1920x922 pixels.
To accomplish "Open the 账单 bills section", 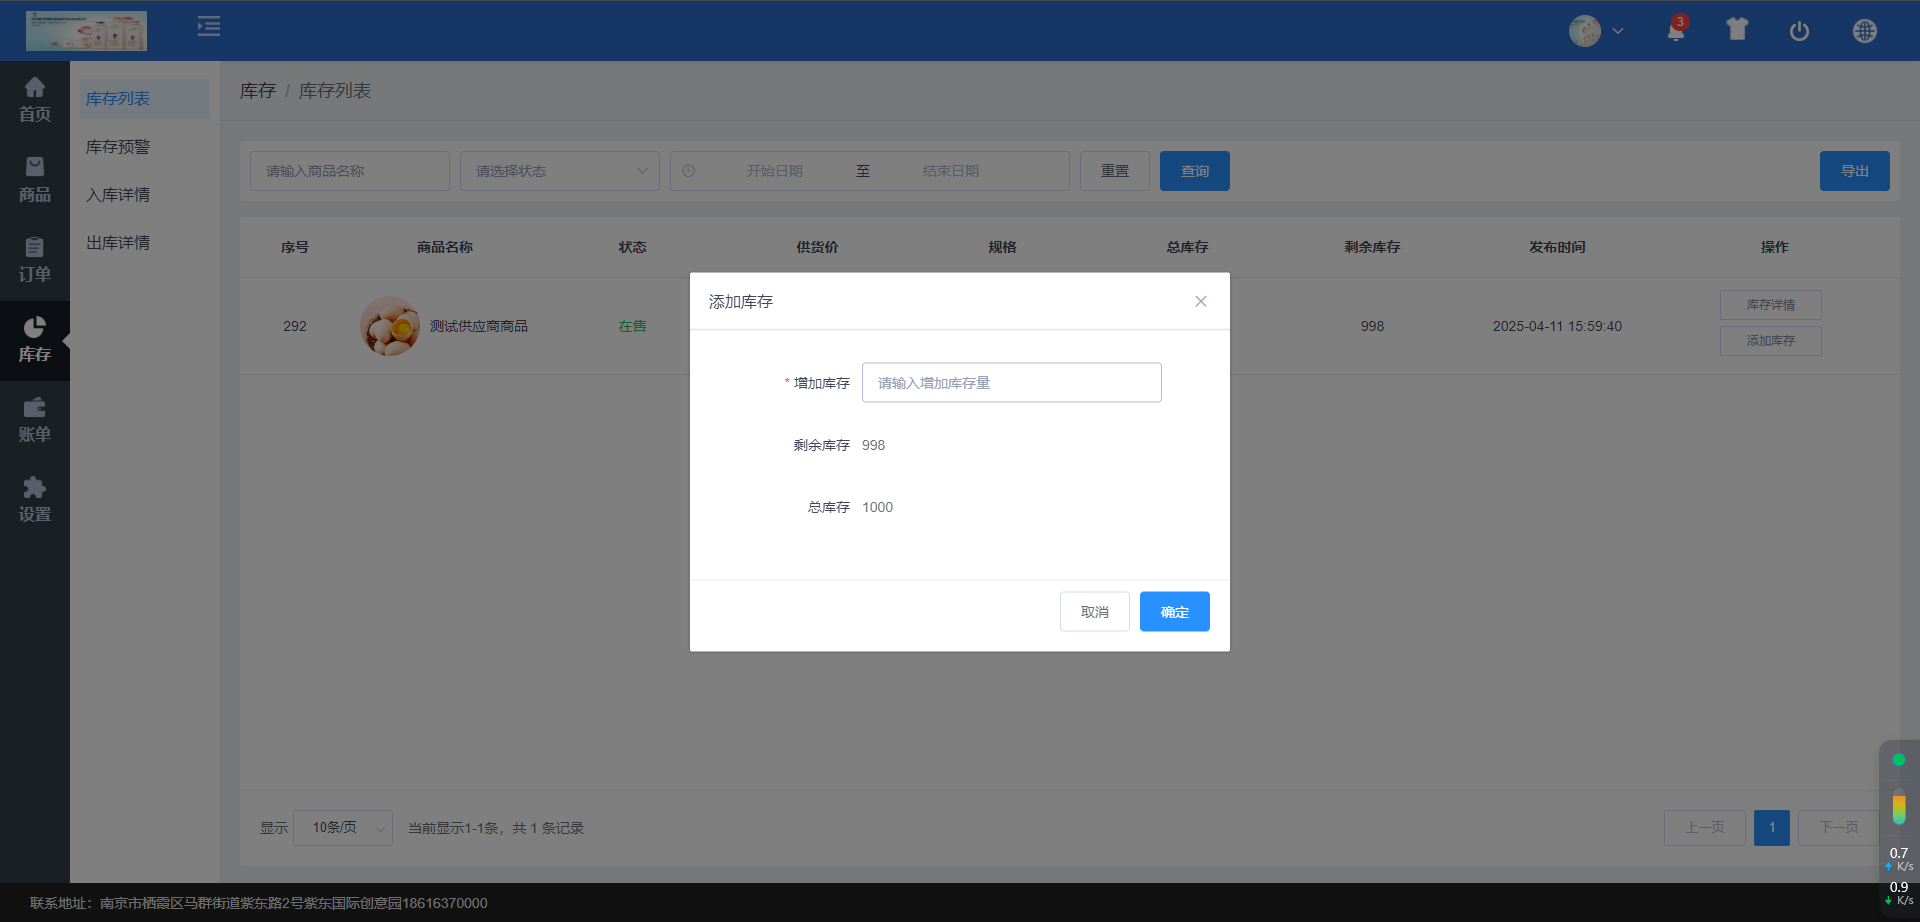I will coord(35,420).
